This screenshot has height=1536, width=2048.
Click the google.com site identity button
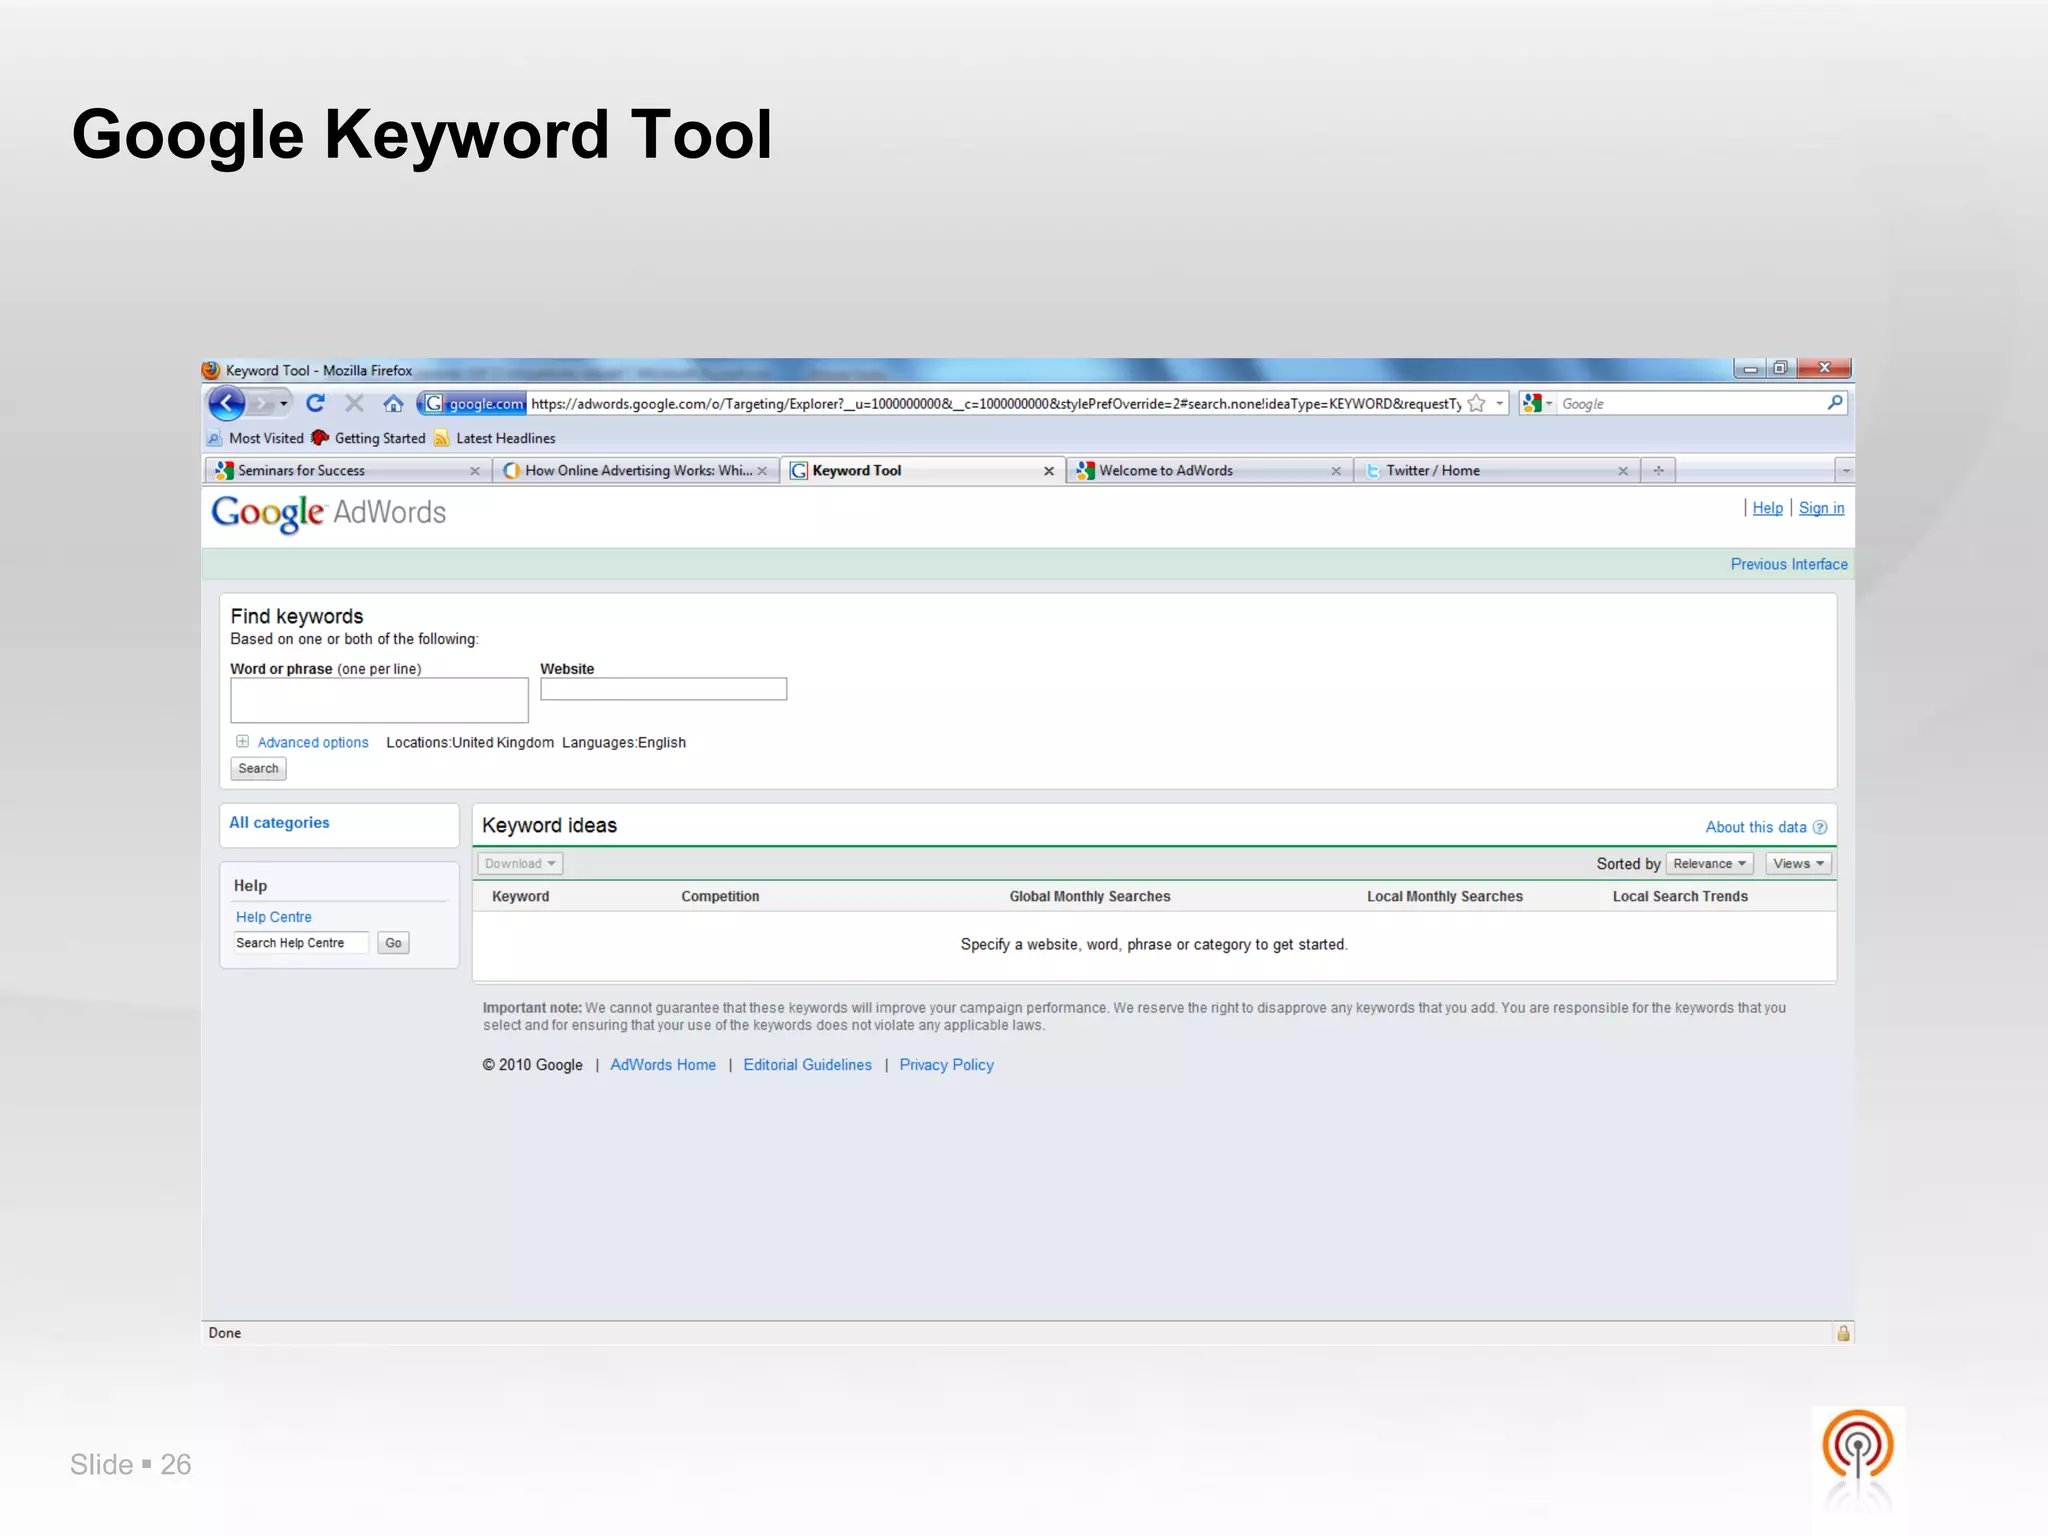(x=473, y=403)
